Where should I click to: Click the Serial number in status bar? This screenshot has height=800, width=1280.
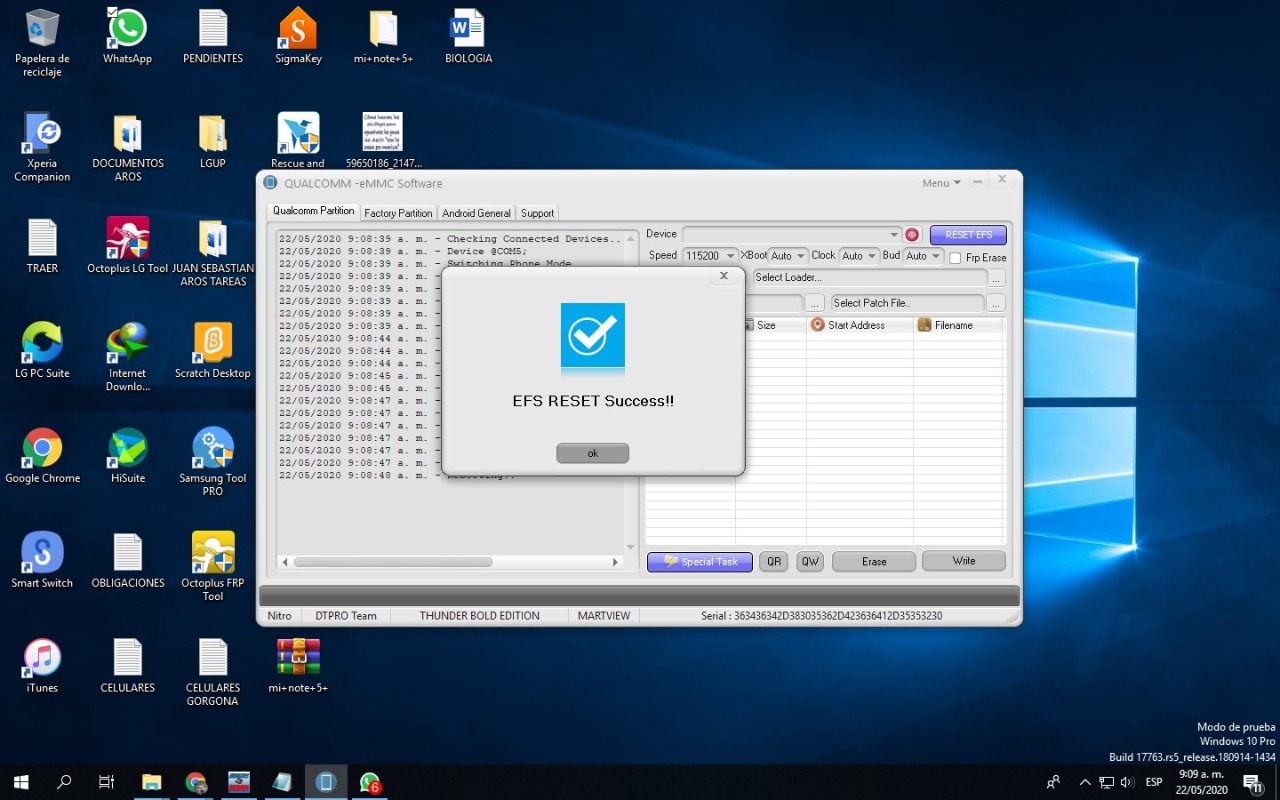coord(821,616)
